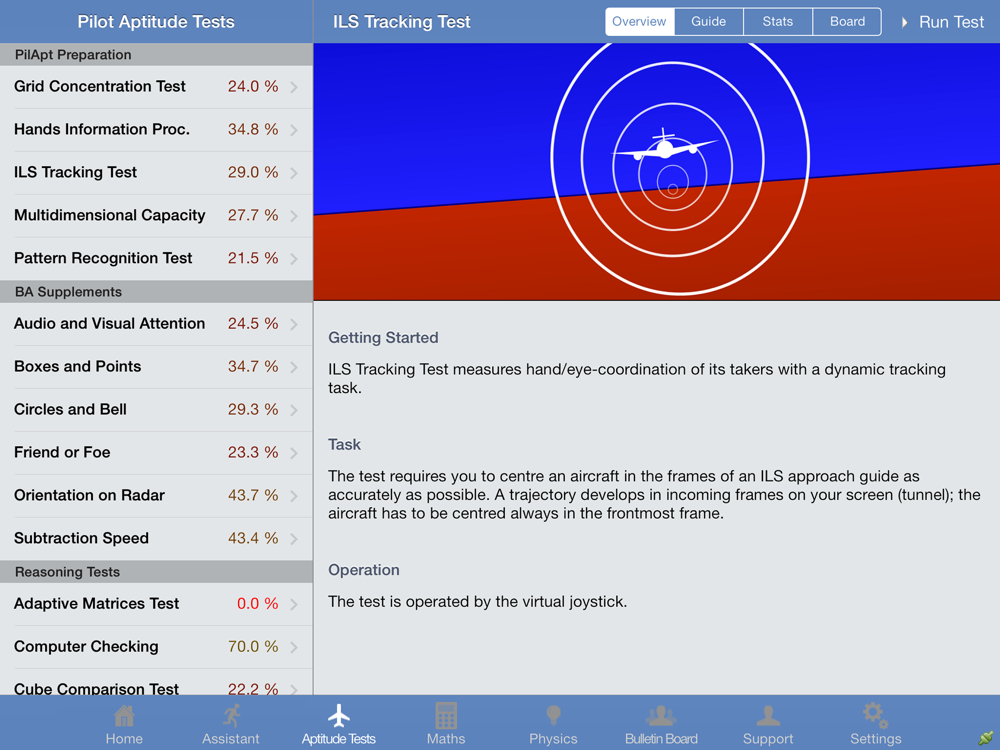Select the Aptitude Tests airplane icon
The image size is (1000, 750).
click(339, 716)
